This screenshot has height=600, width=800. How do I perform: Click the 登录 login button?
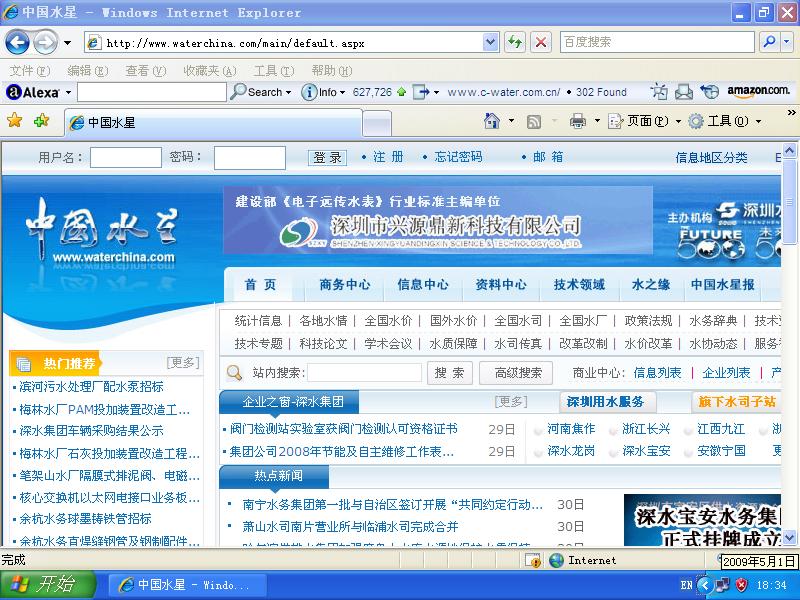tap(327, 157)
